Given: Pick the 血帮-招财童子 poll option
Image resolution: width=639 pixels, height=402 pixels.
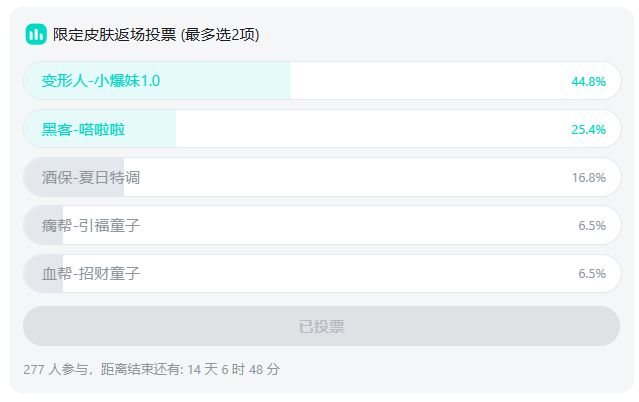Looking at the screenshot, I should pos(322,273).
